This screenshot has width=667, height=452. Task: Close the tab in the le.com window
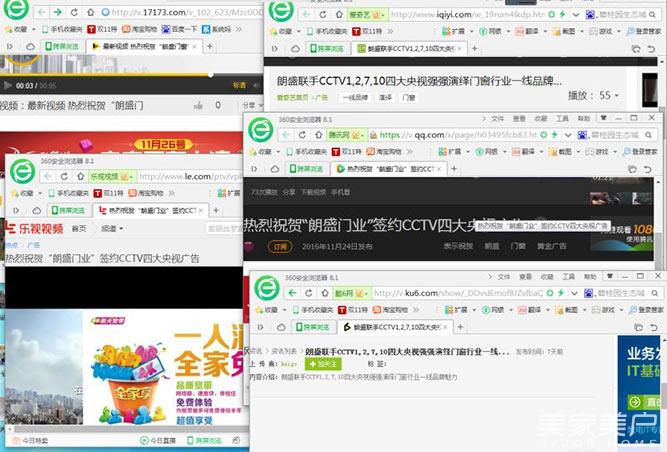(201, 211)
